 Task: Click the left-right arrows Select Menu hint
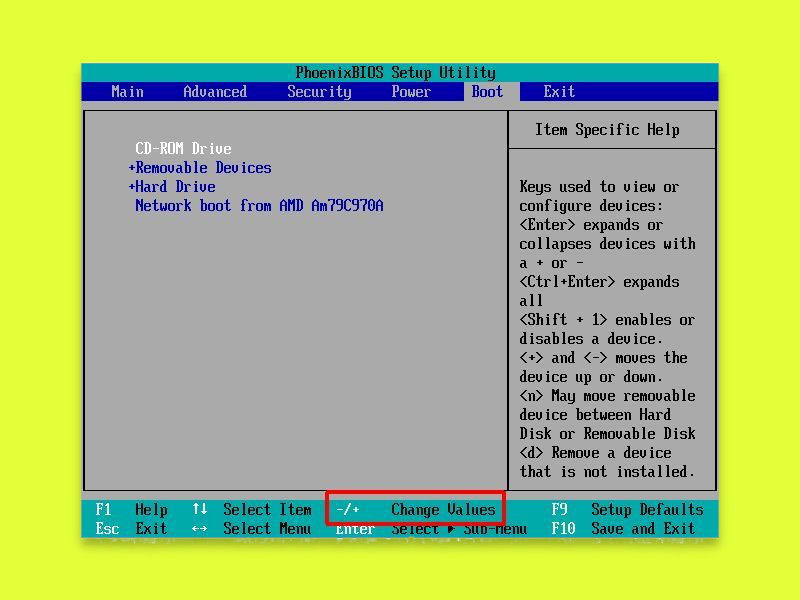click(252, 529)
